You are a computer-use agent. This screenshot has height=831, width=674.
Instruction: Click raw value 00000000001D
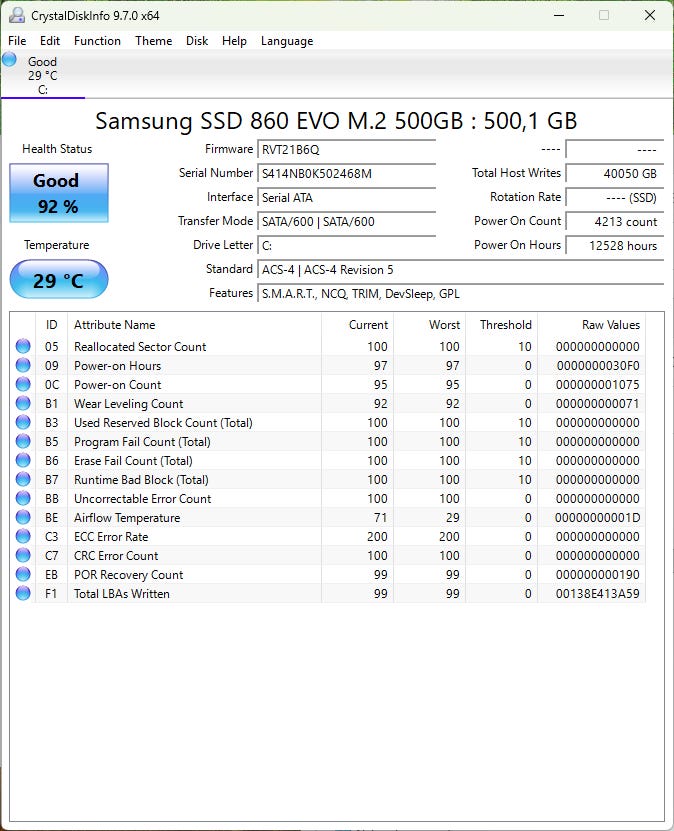(598, 518)
